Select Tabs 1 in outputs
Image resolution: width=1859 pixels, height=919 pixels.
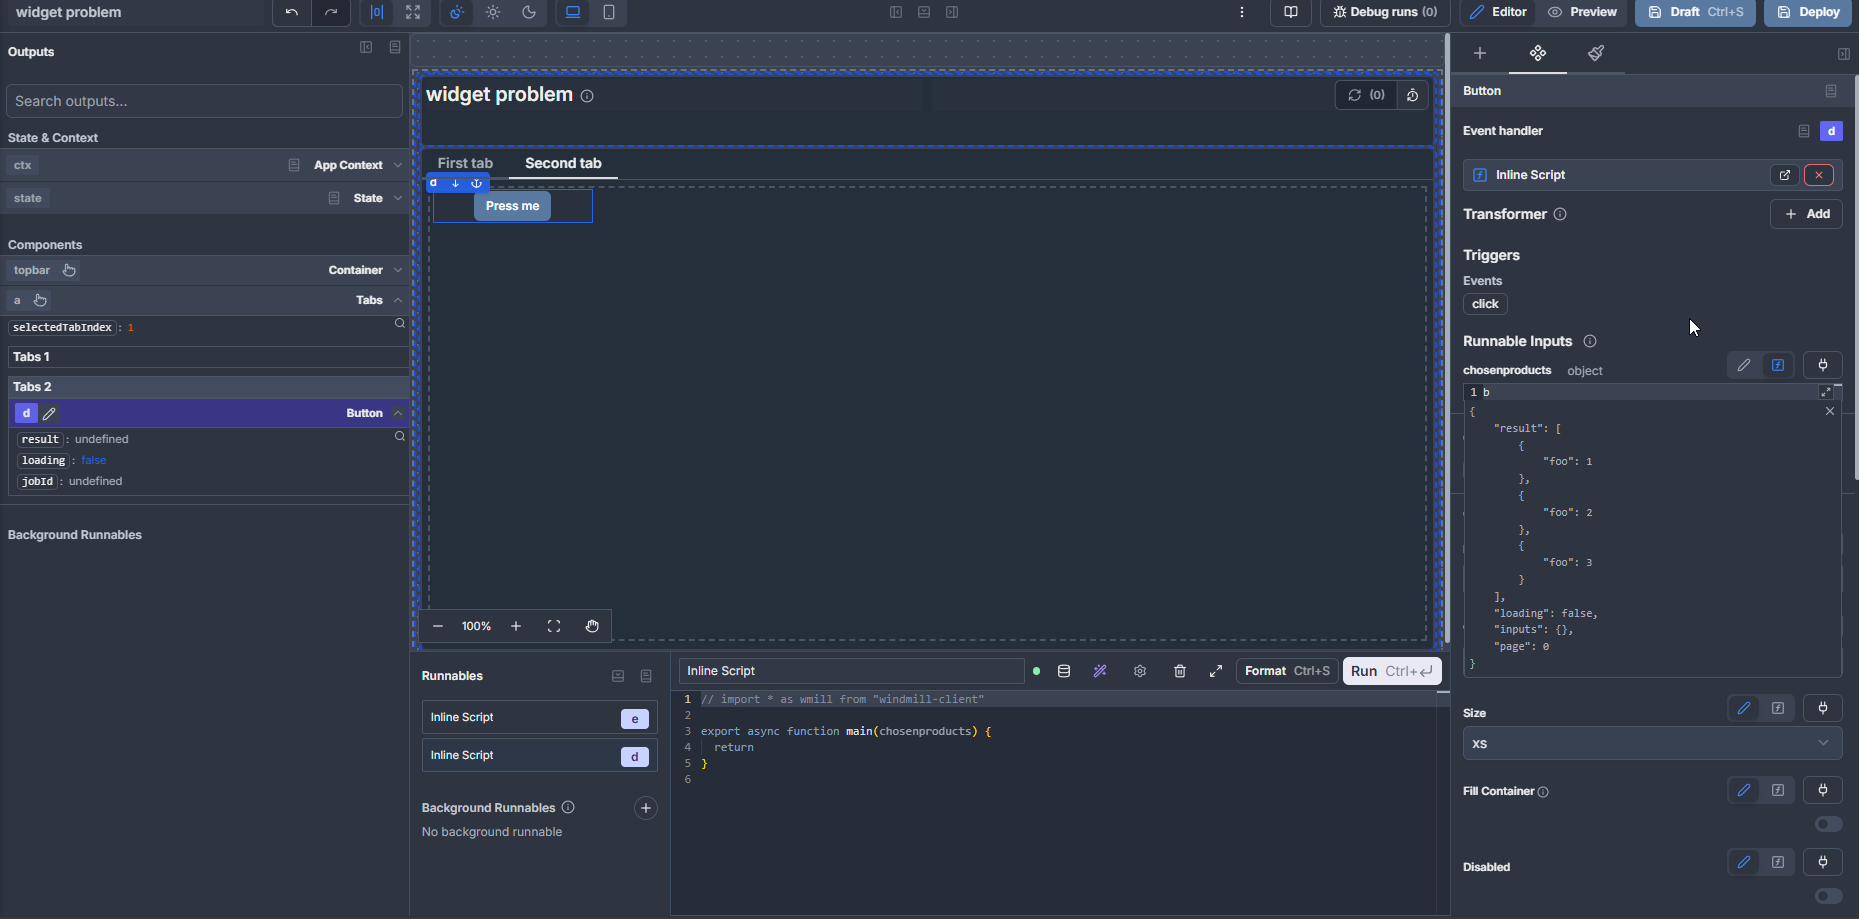208,357
